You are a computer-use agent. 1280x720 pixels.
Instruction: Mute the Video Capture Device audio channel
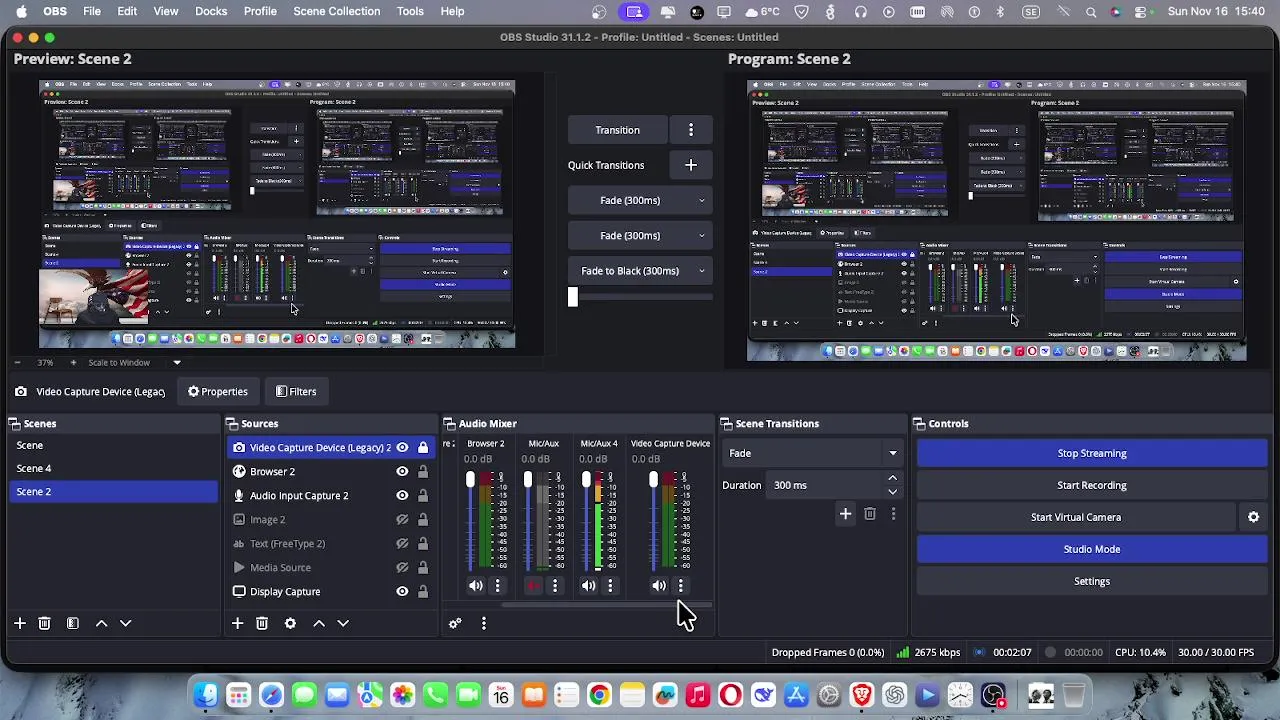pos(659,586)
